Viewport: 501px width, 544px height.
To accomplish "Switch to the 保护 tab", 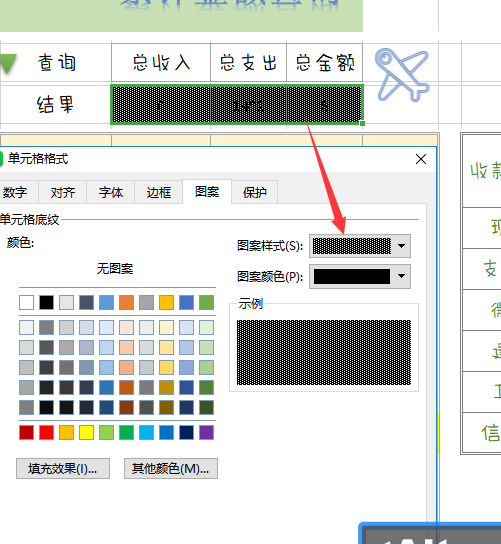I will pos(255,192).
